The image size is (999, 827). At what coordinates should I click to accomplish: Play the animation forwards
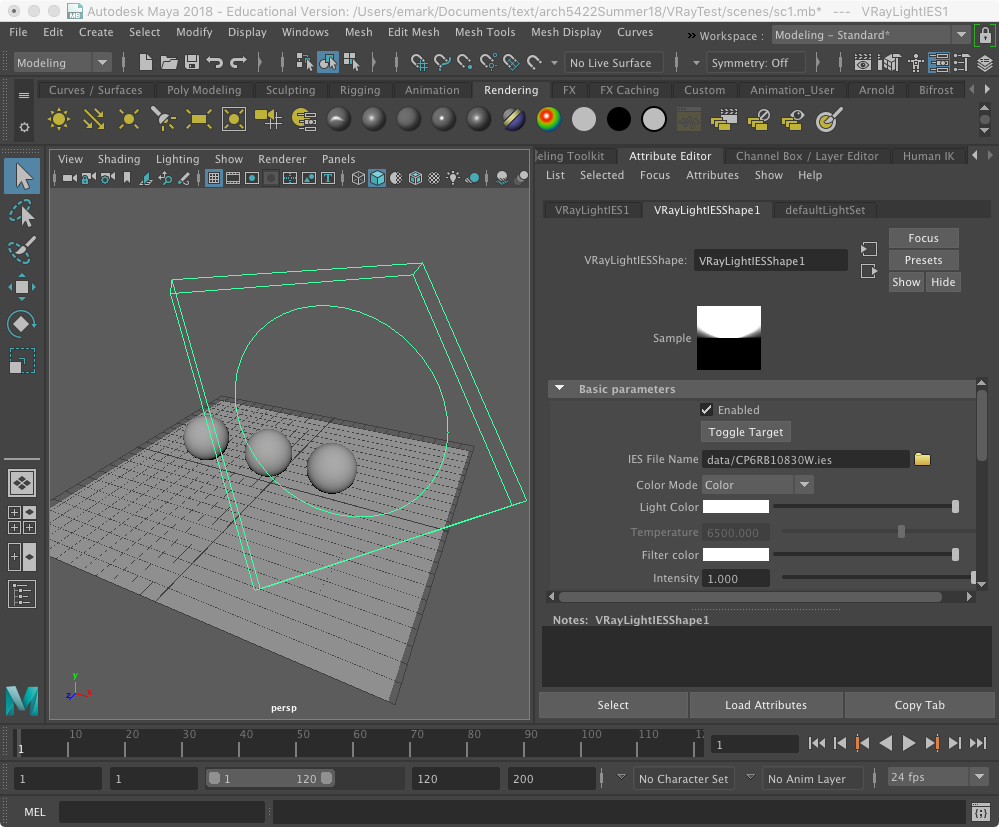[x=909, y=743]
